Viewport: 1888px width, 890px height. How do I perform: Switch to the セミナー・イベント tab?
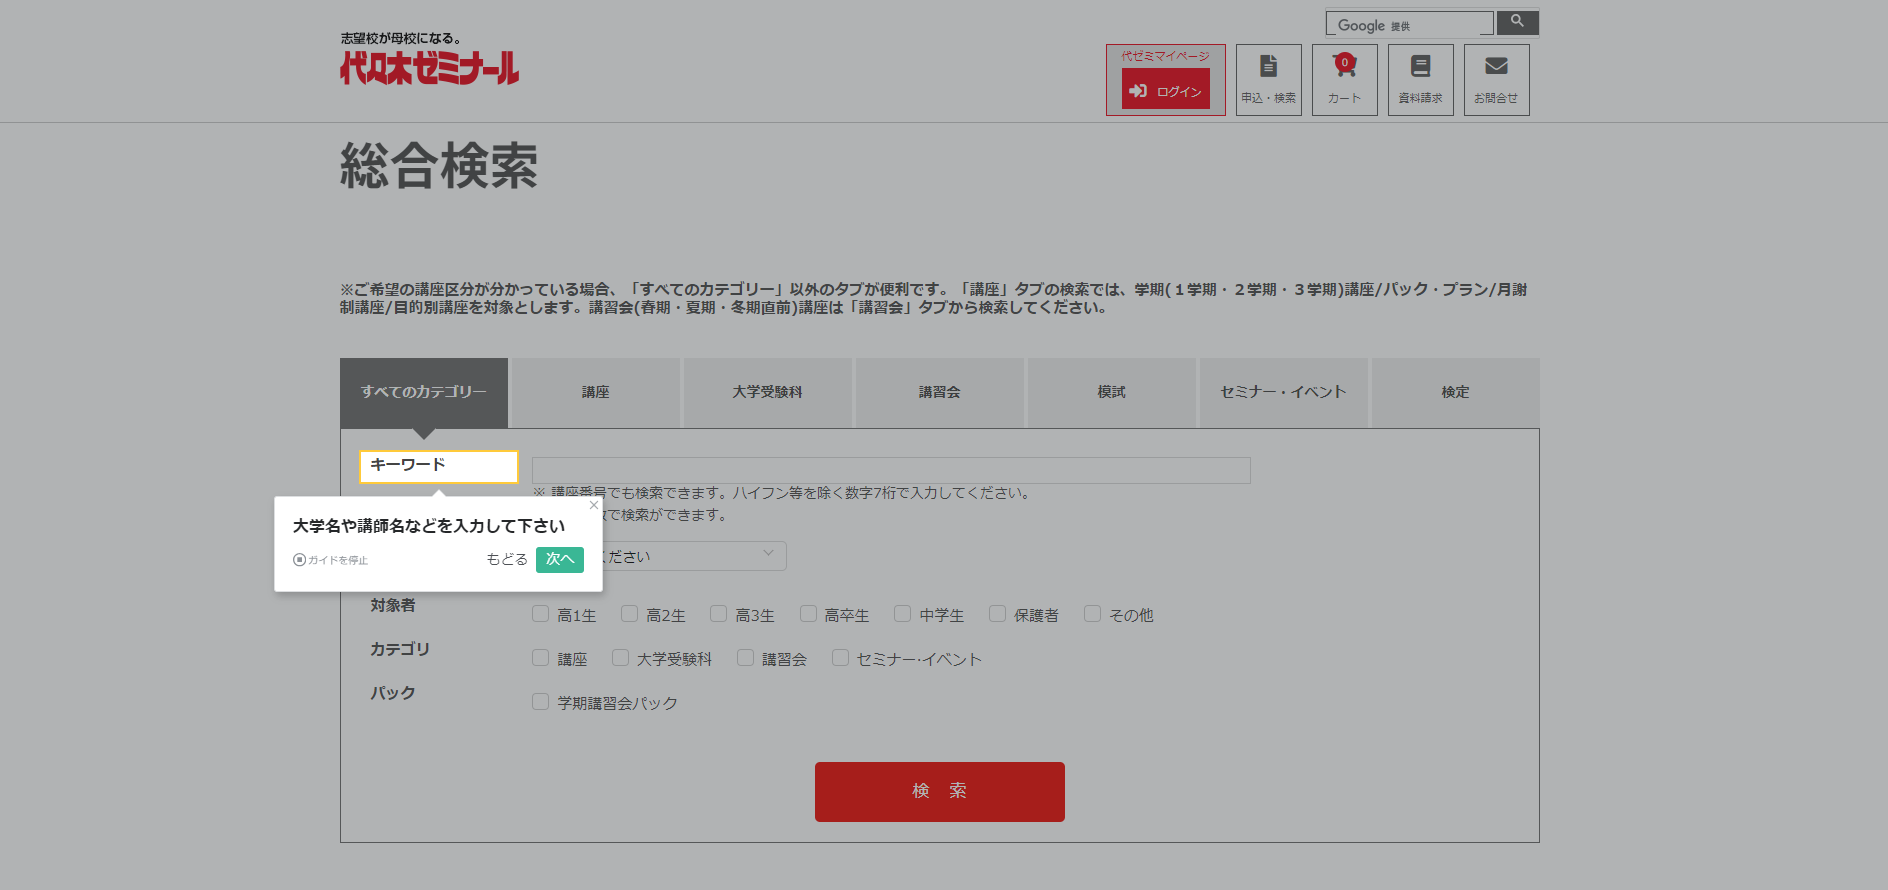tap(1284, 392)
